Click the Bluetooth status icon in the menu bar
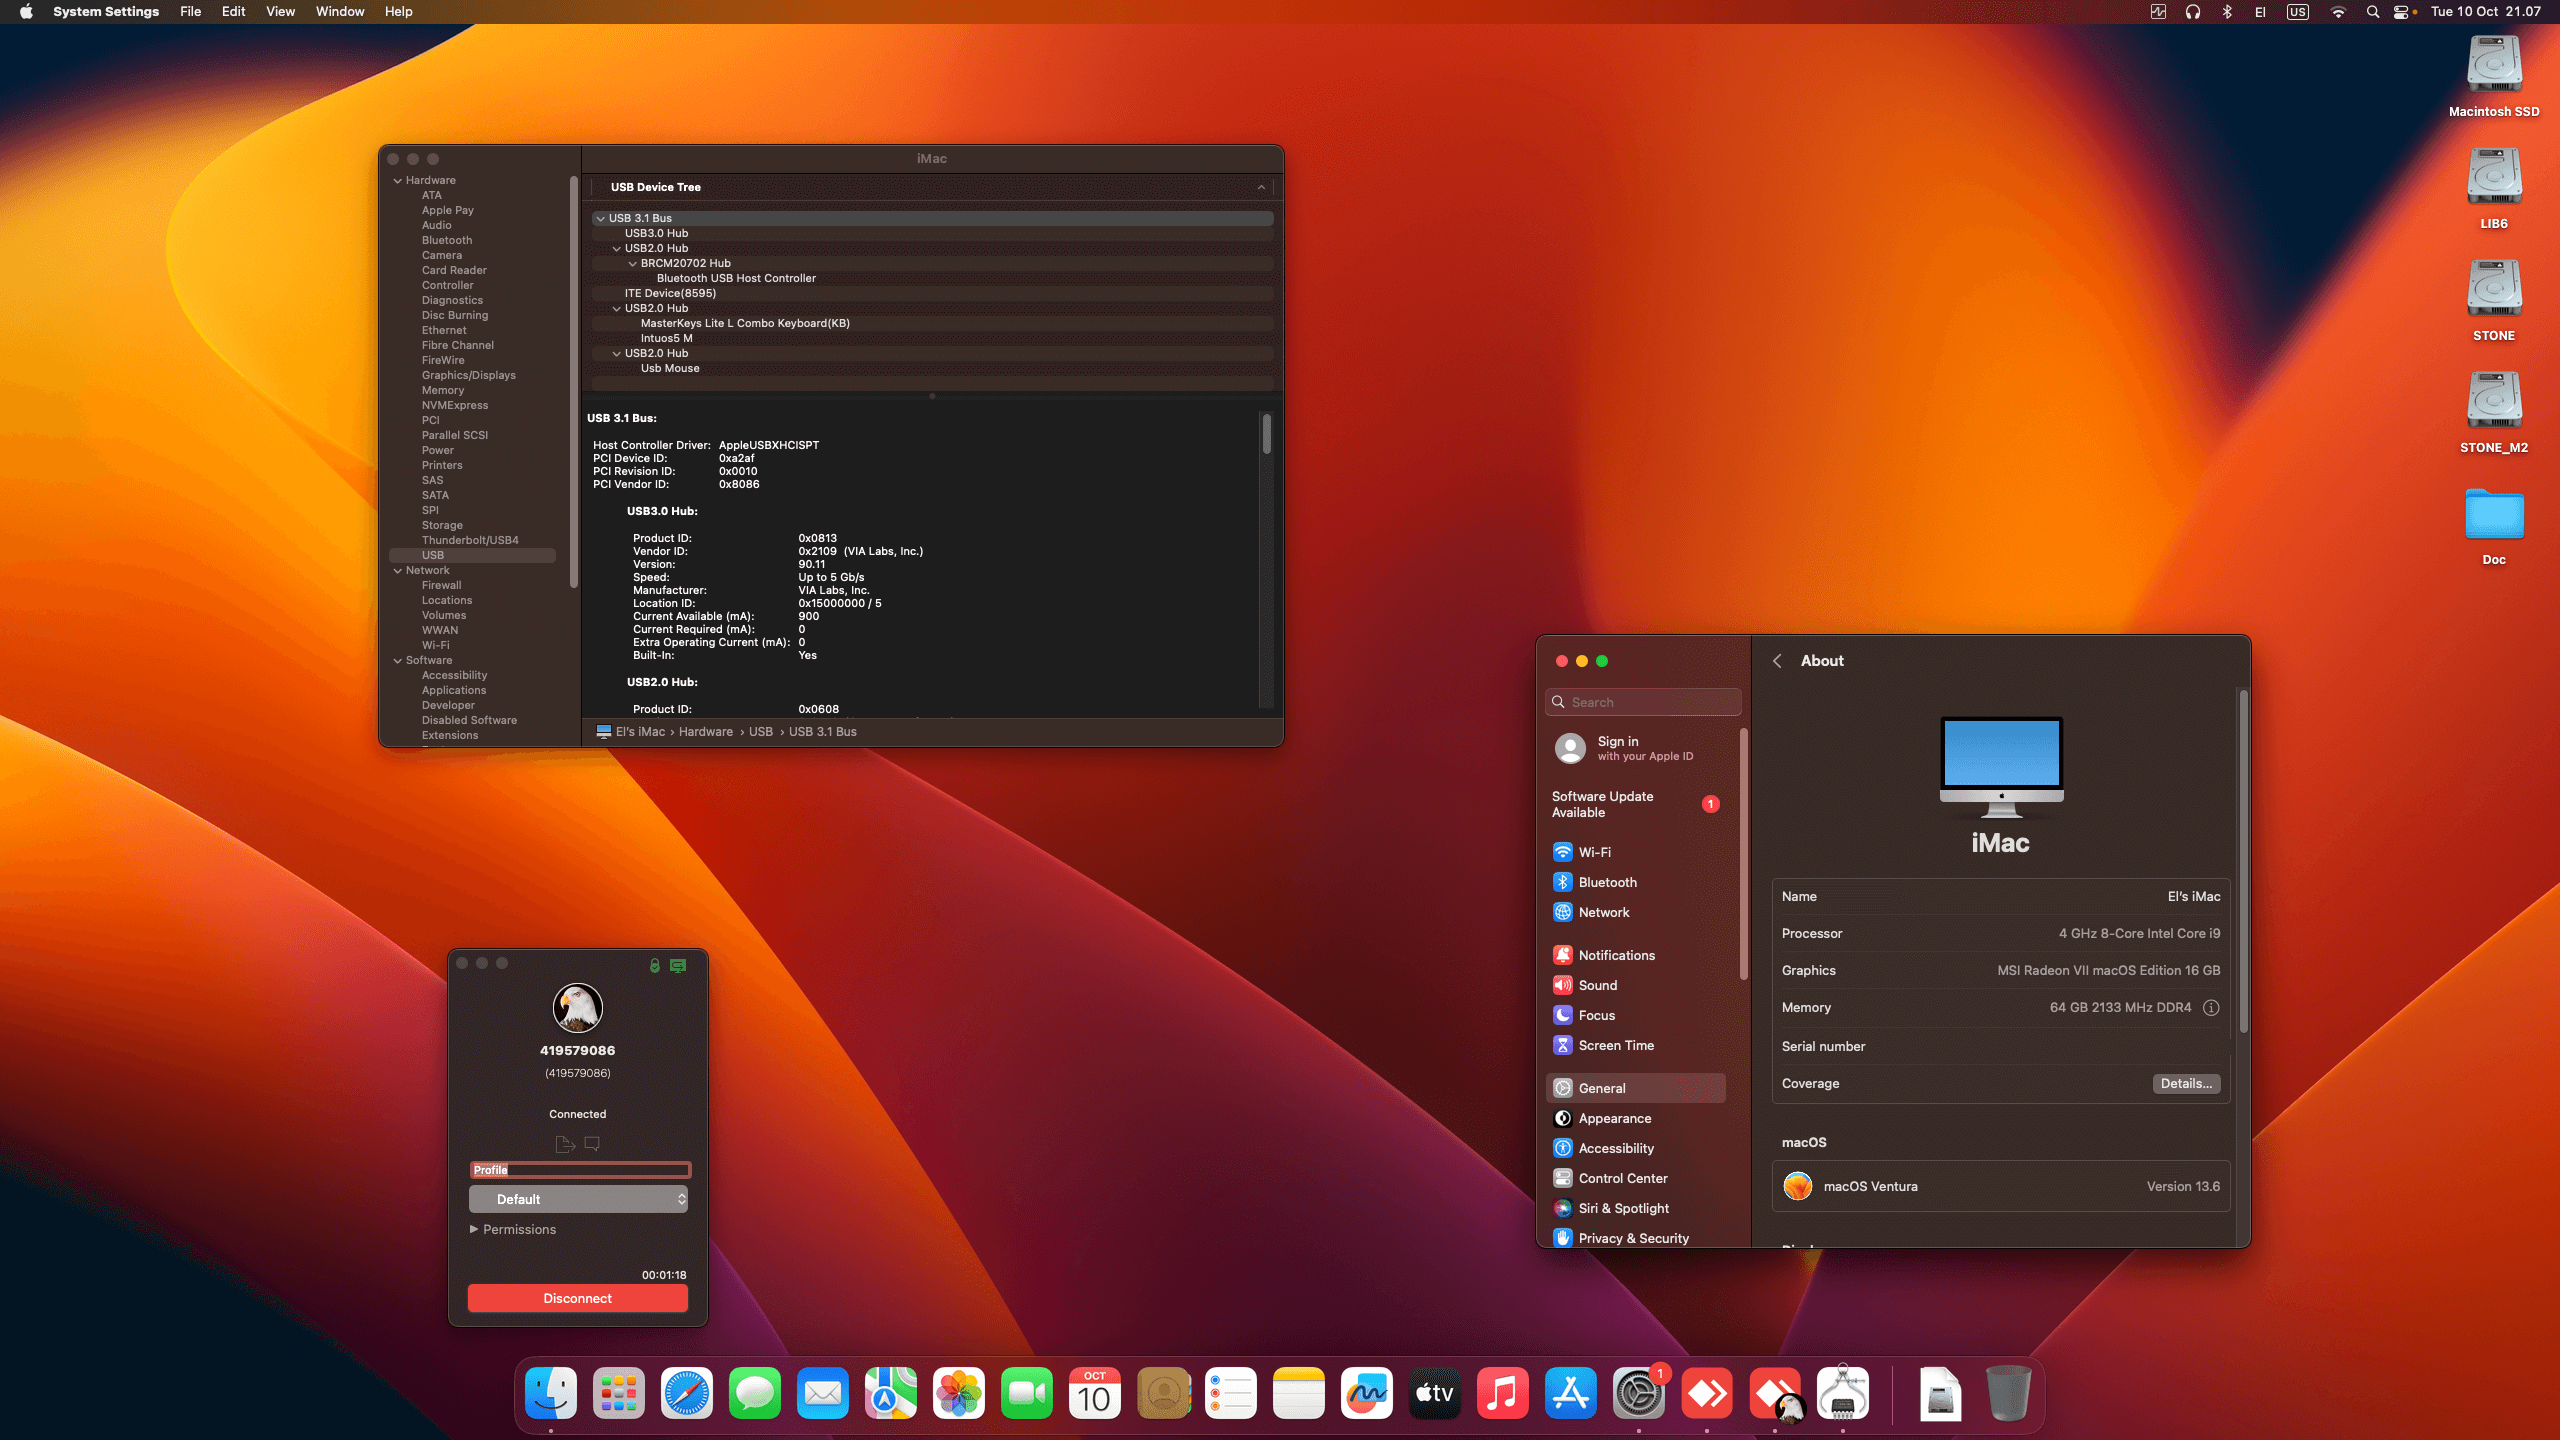The height and width of the screenshot is (1440, 2560). click(2225, 12)
